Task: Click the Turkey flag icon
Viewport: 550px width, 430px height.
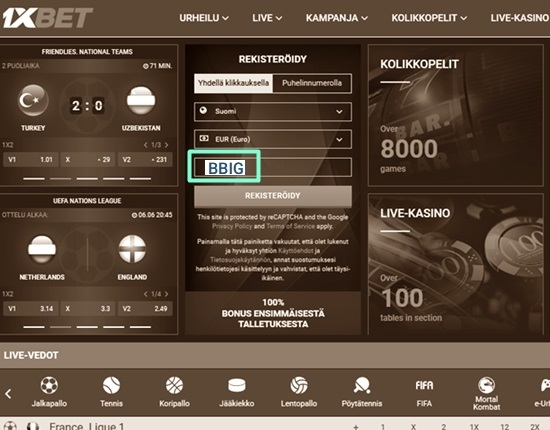Action: [x=33, y=101]
